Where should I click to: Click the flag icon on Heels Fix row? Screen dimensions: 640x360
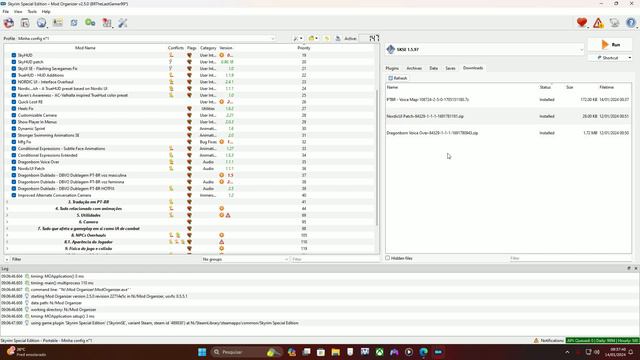189,109
